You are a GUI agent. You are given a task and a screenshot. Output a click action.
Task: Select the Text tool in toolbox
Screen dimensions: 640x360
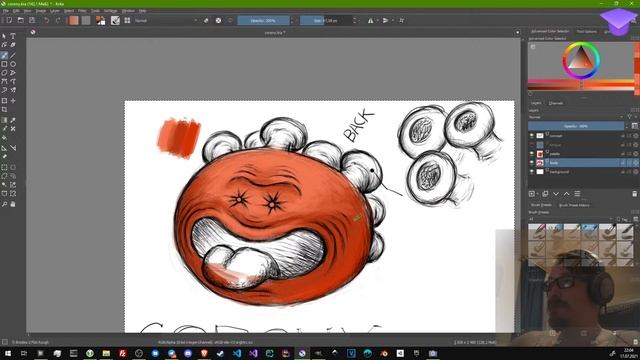(13, 36)
